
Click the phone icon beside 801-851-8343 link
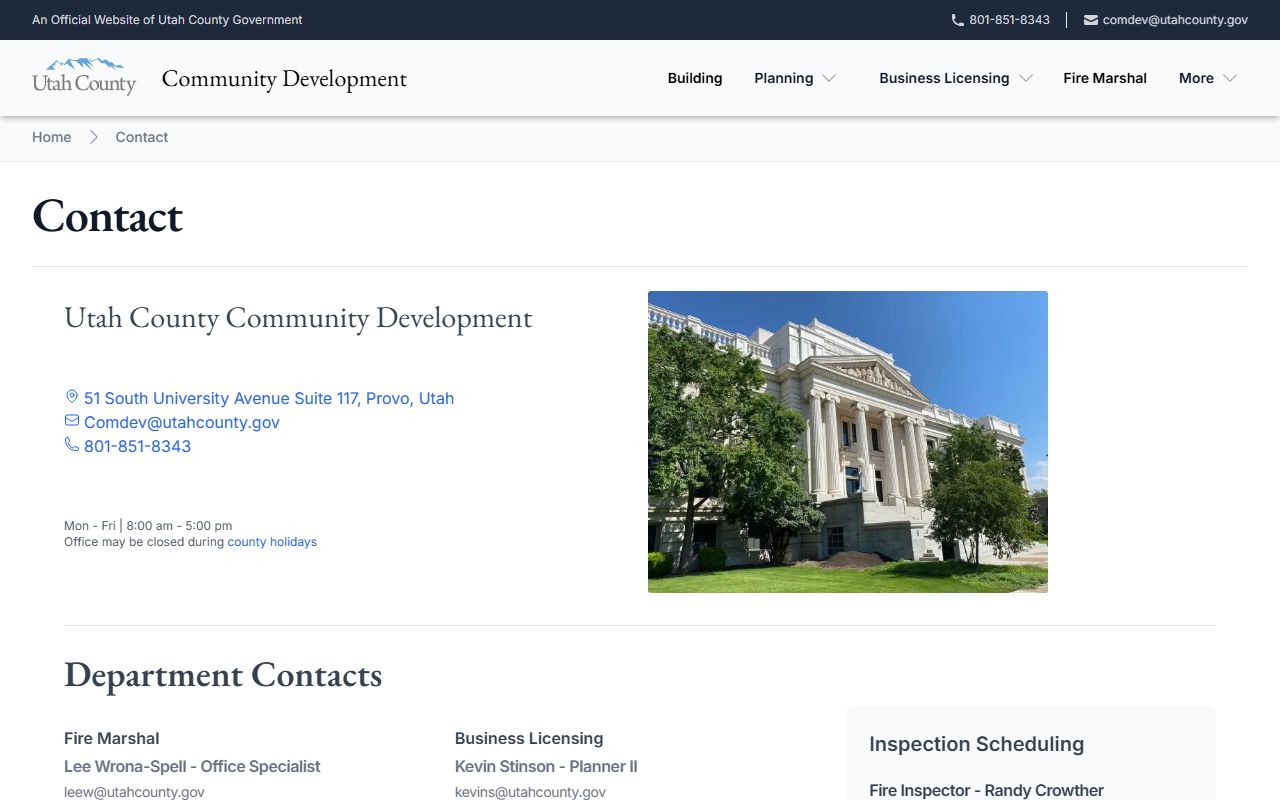[x=72, y=445]
